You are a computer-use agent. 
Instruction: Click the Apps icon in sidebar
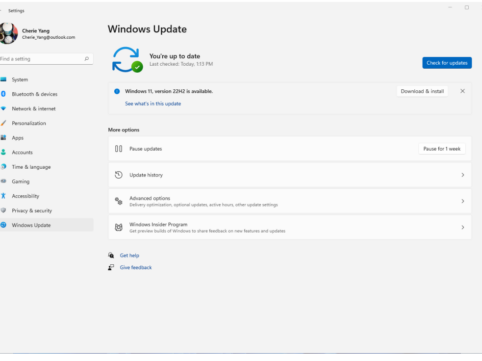3,138
